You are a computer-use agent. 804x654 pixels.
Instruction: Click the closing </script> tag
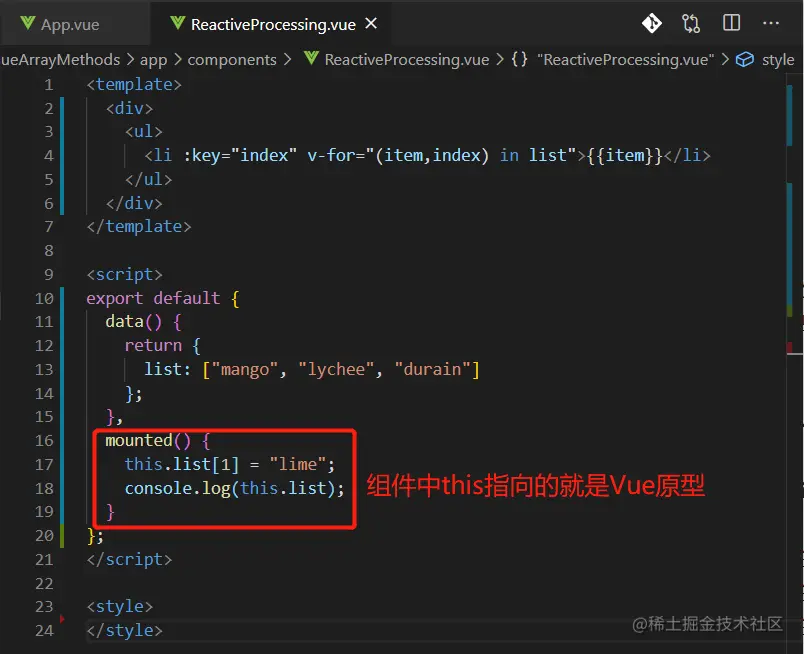click(129, 559)
